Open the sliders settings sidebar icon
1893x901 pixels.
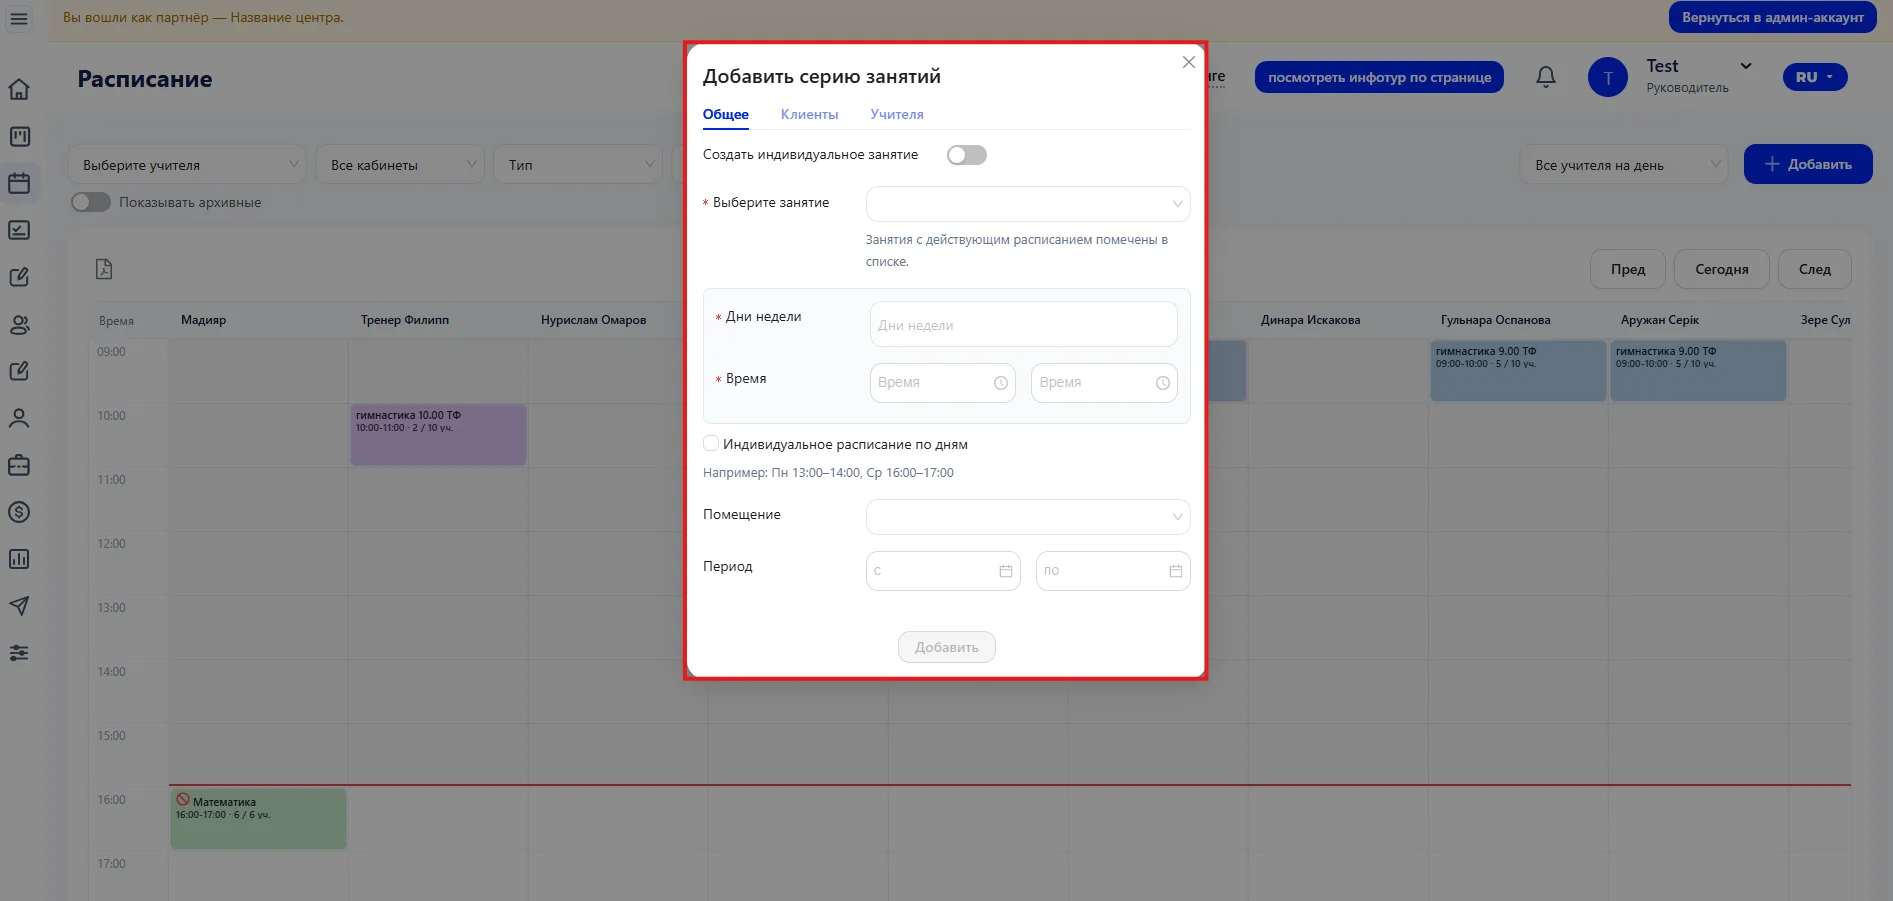click(x=19, y=653)
